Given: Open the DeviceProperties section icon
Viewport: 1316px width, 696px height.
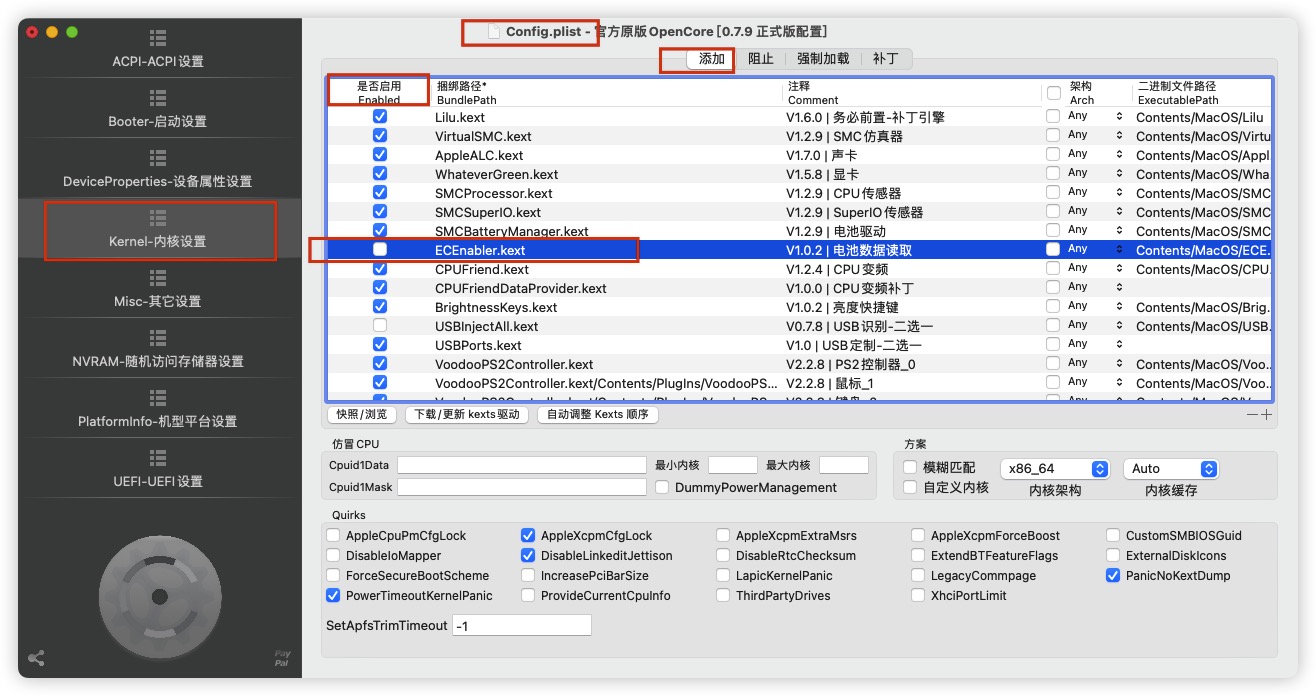Looking at the screenshot, I should click(x=158, y=158).
